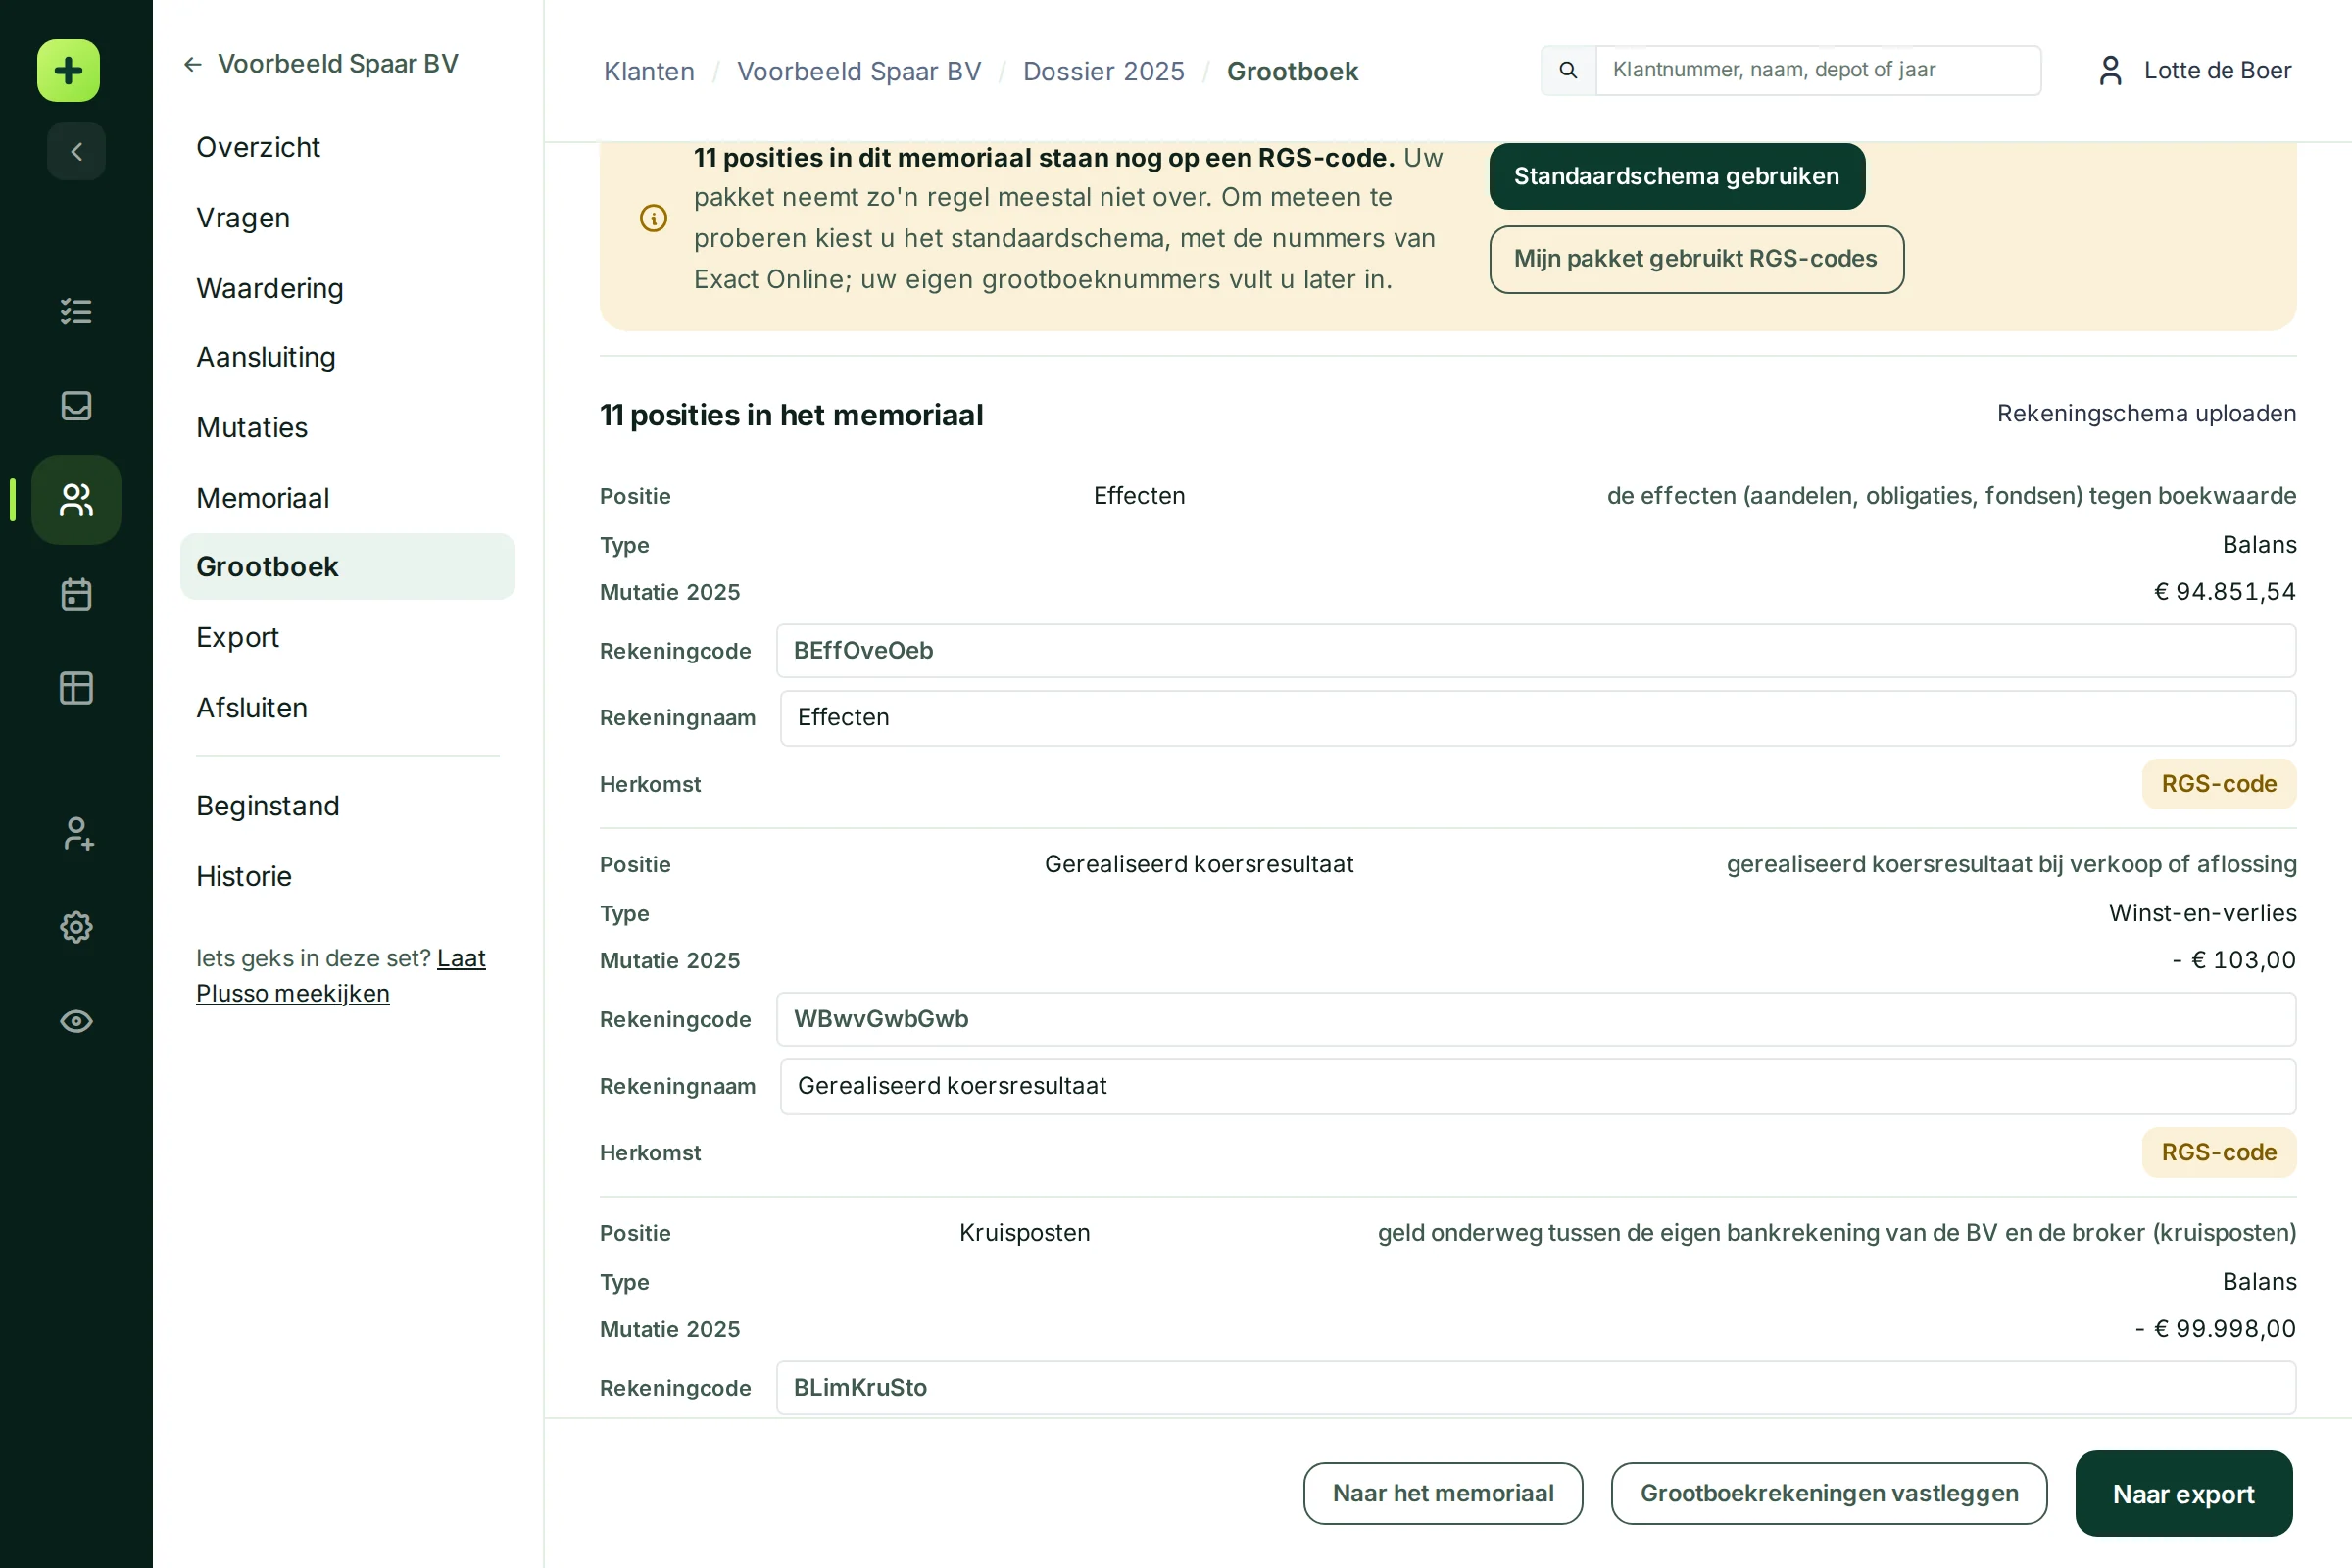Edit Rekeningcode field BLimKruSto
The image size is (2352, 1568).
(x=1536, y=1388)
